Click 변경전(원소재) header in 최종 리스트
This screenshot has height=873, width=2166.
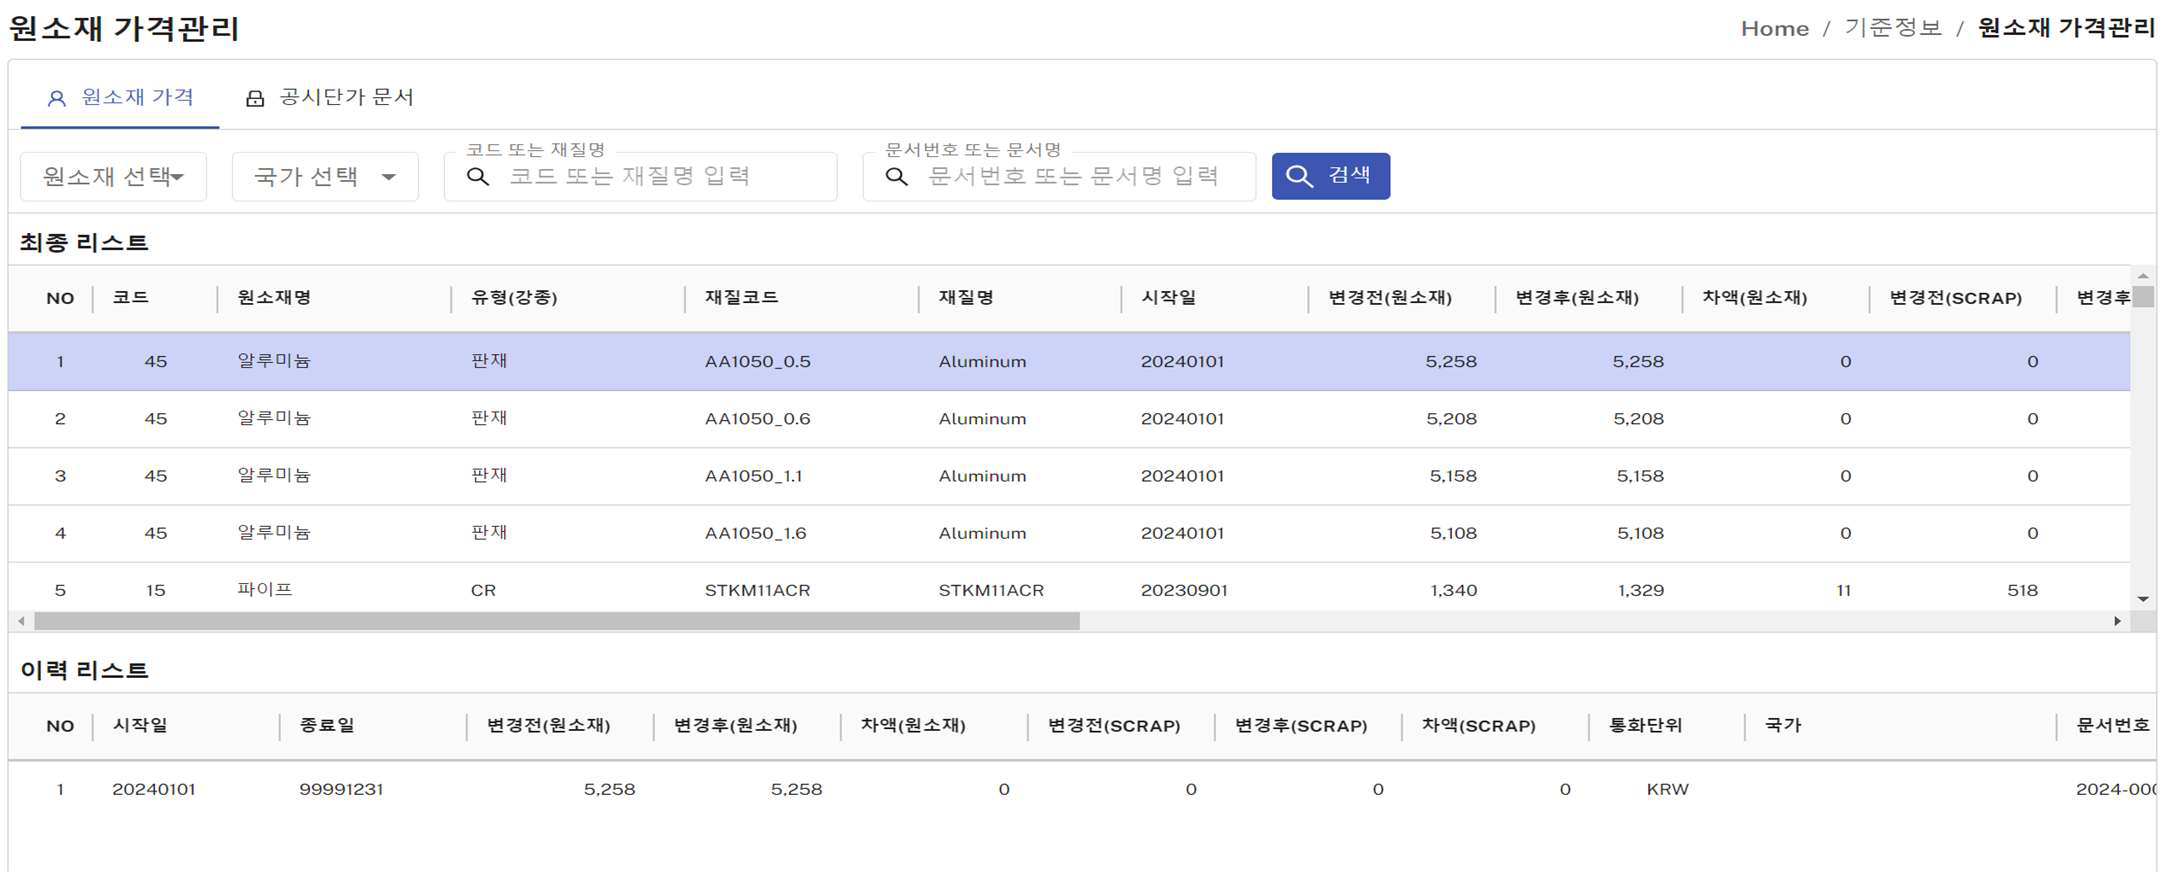(x=1390, y=298)
